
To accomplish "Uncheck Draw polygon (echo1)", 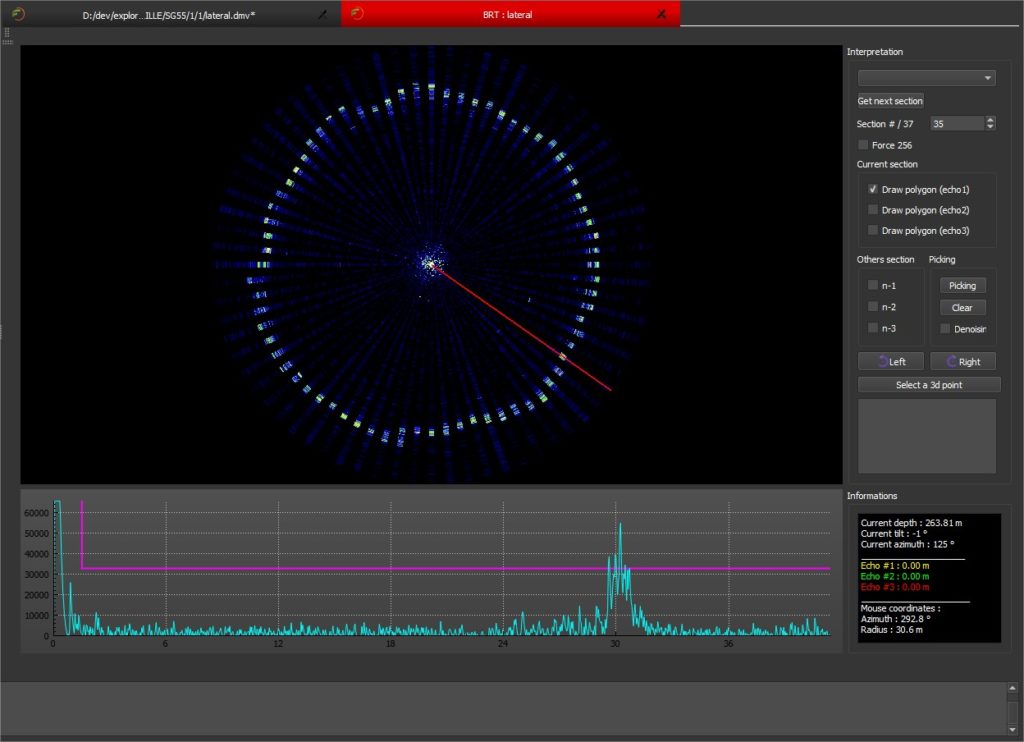I will click(873, 188).
